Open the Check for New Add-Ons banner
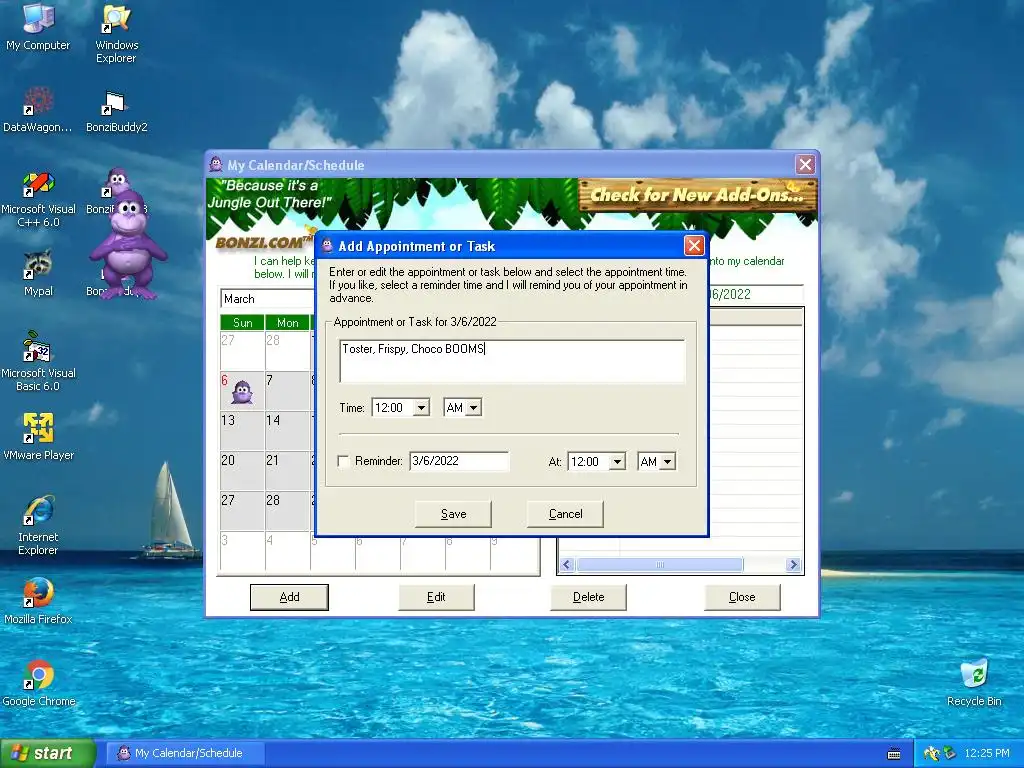Screen dimensions: 1024x768 697,195
